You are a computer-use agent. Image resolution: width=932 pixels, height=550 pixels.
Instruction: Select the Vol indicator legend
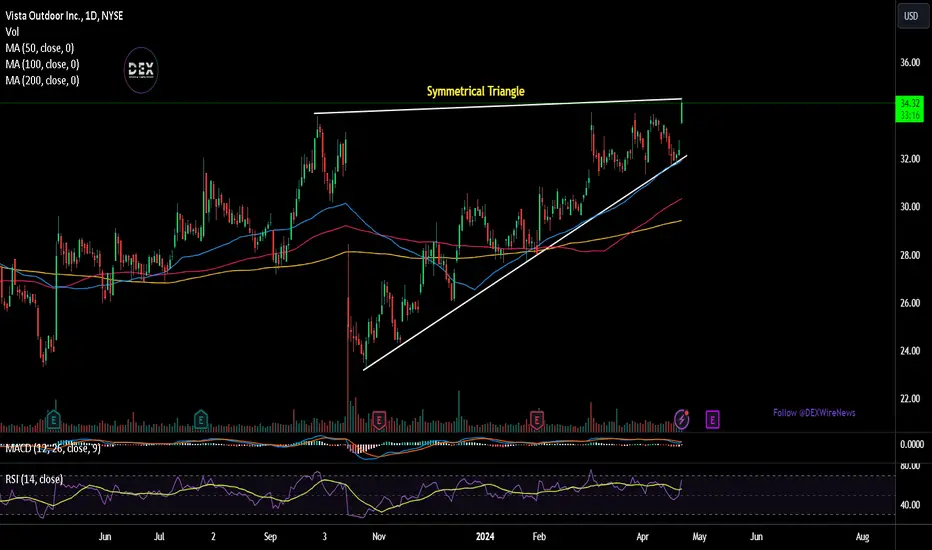(12, 32)
